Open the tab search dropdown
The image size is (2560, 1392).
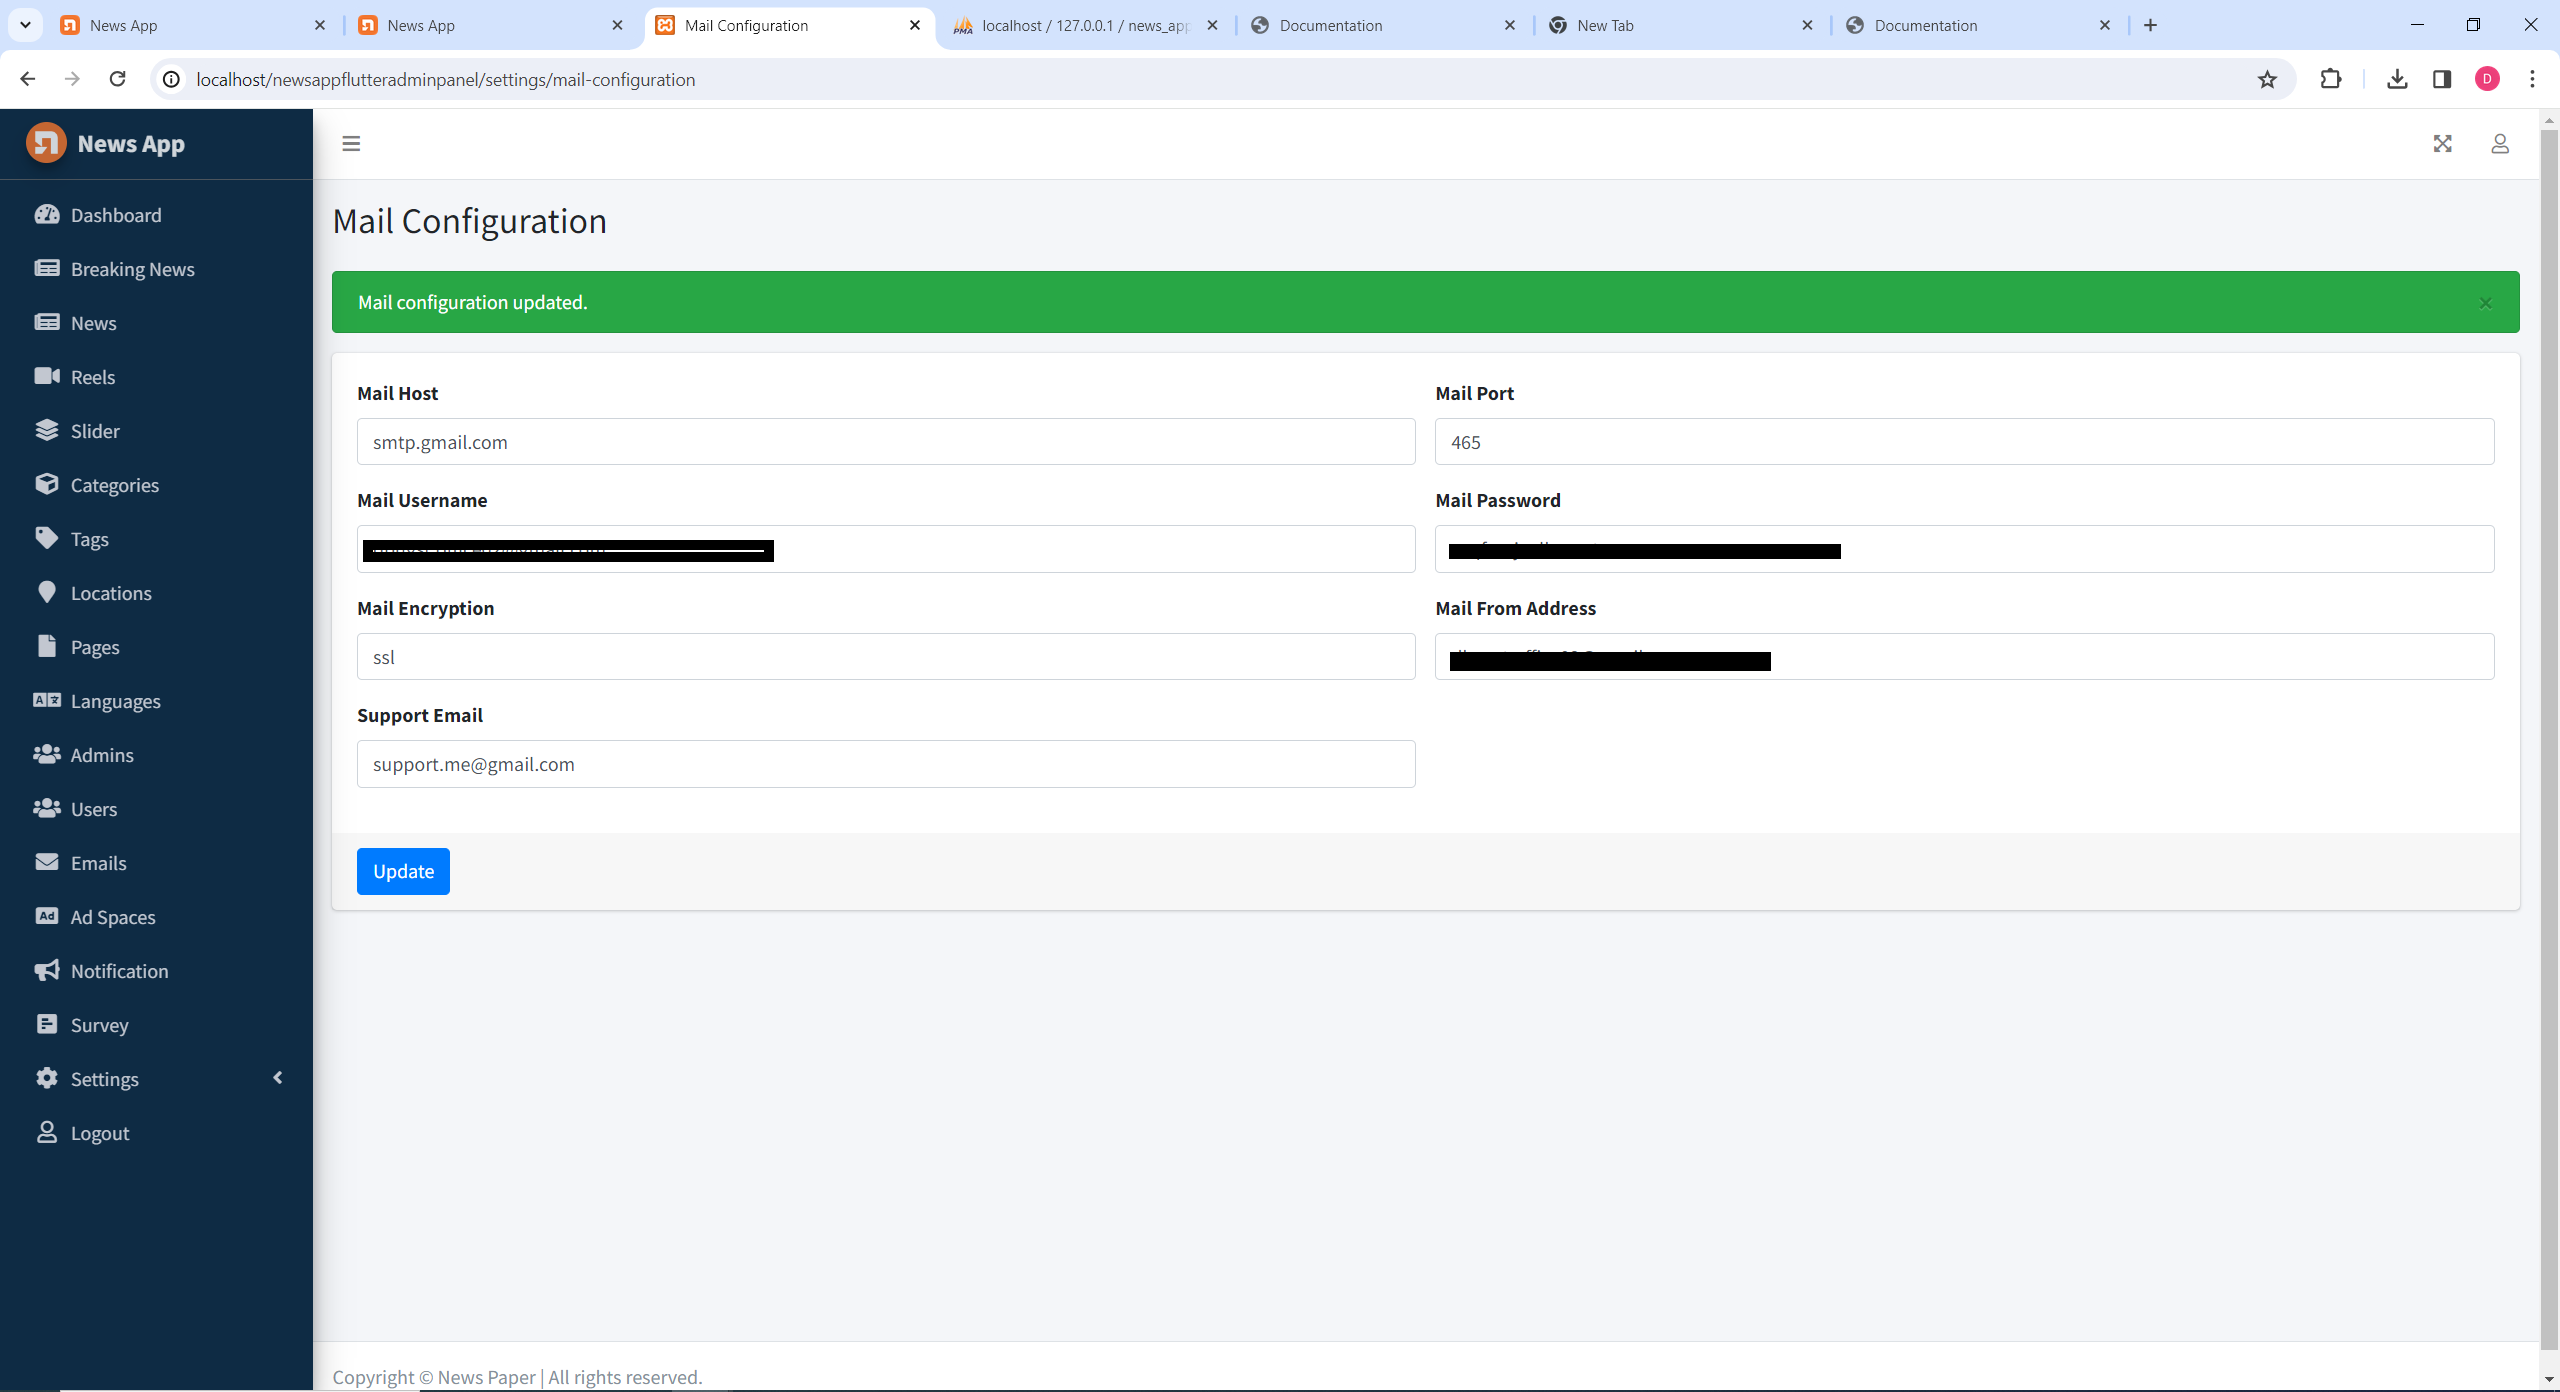[25, 25]
